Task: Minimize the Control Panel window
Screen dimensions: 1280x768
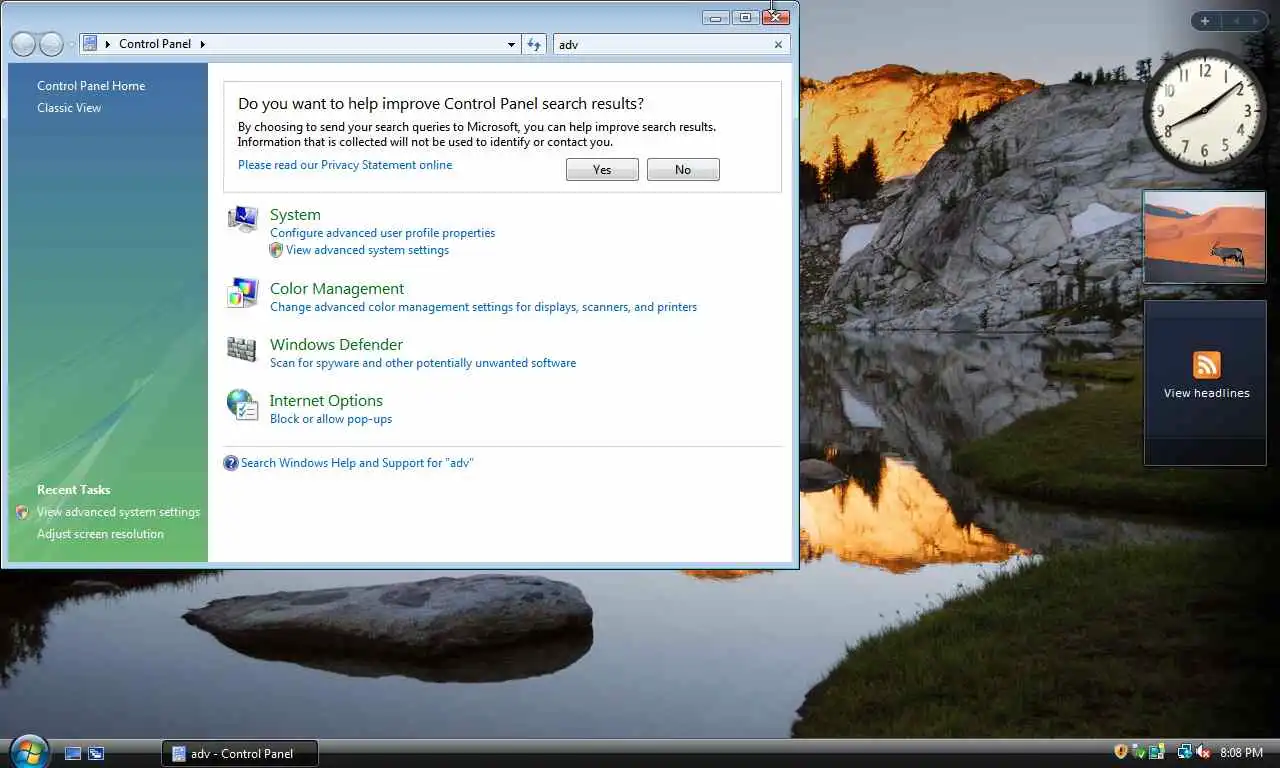Action: pyautogui.click(x=715, y=17)
